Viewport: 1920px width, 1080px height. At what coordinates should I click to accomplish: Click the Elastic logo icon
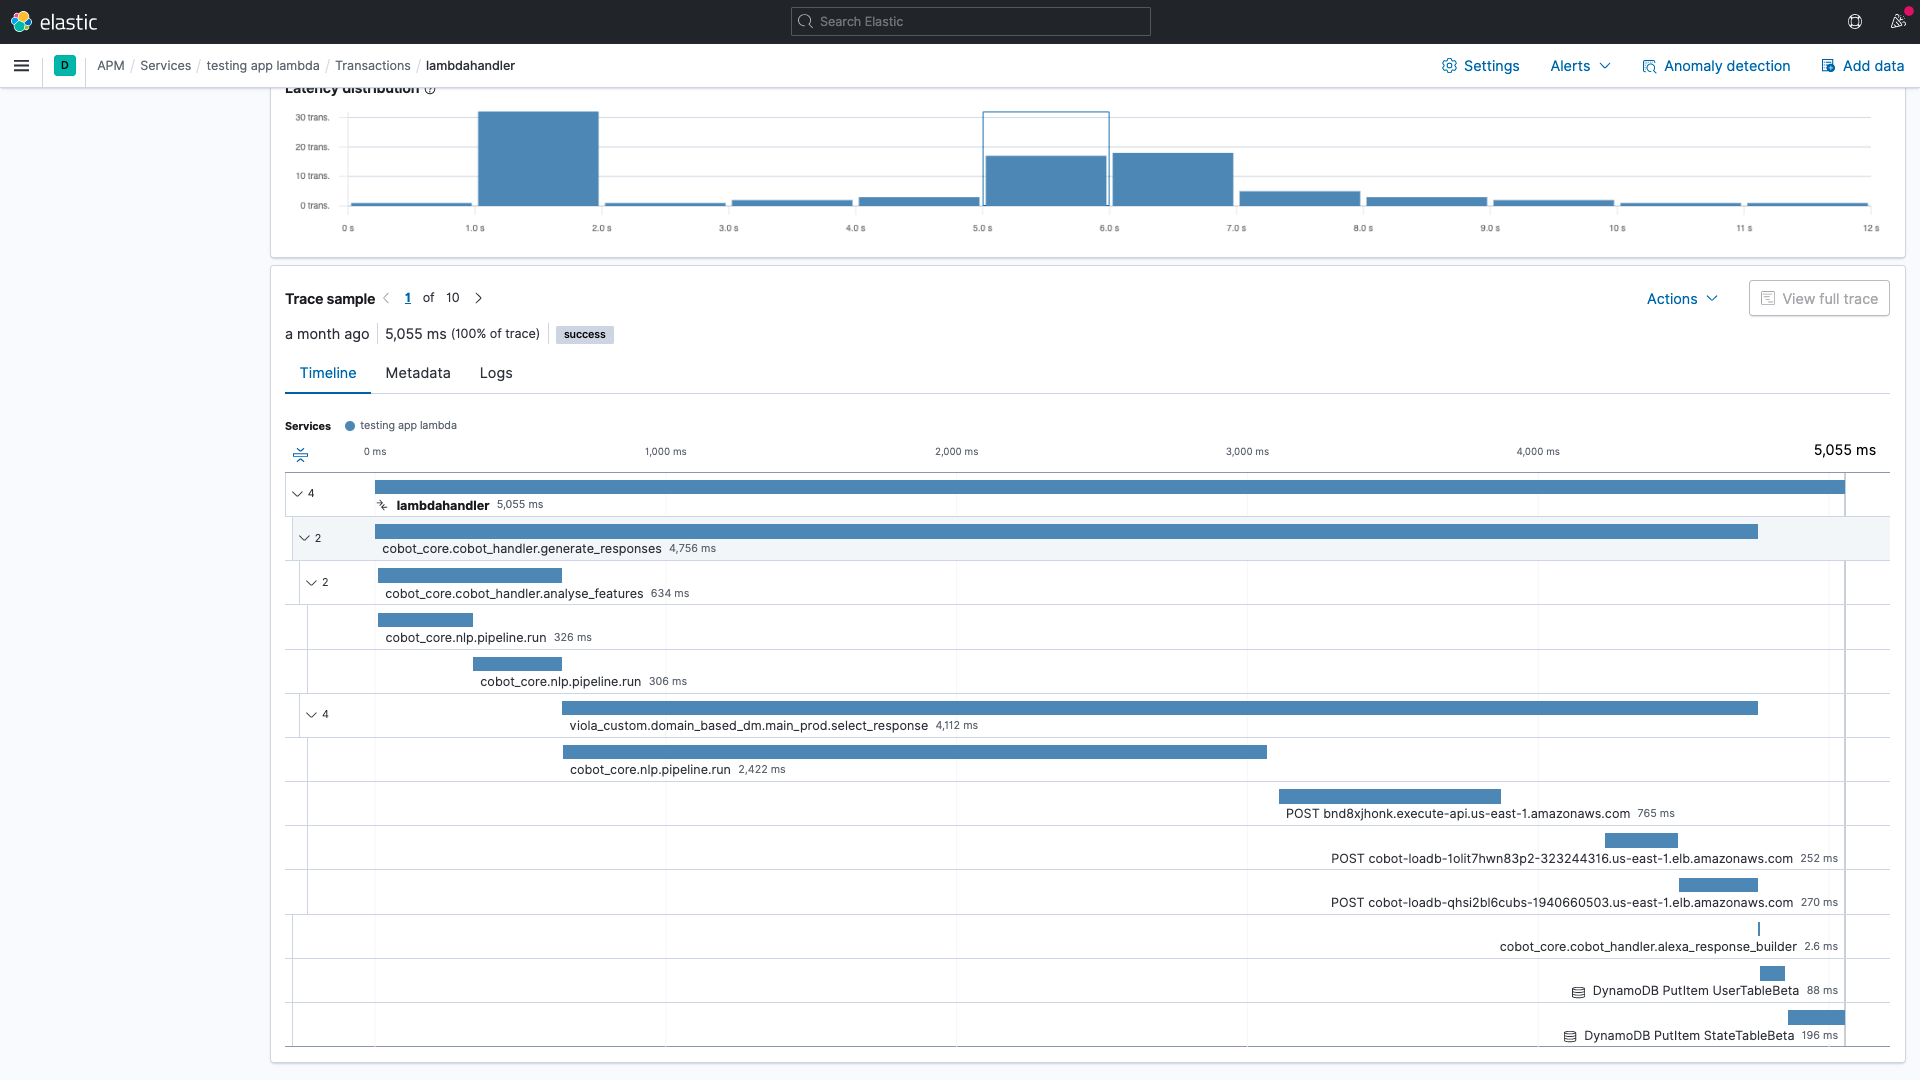21,21
